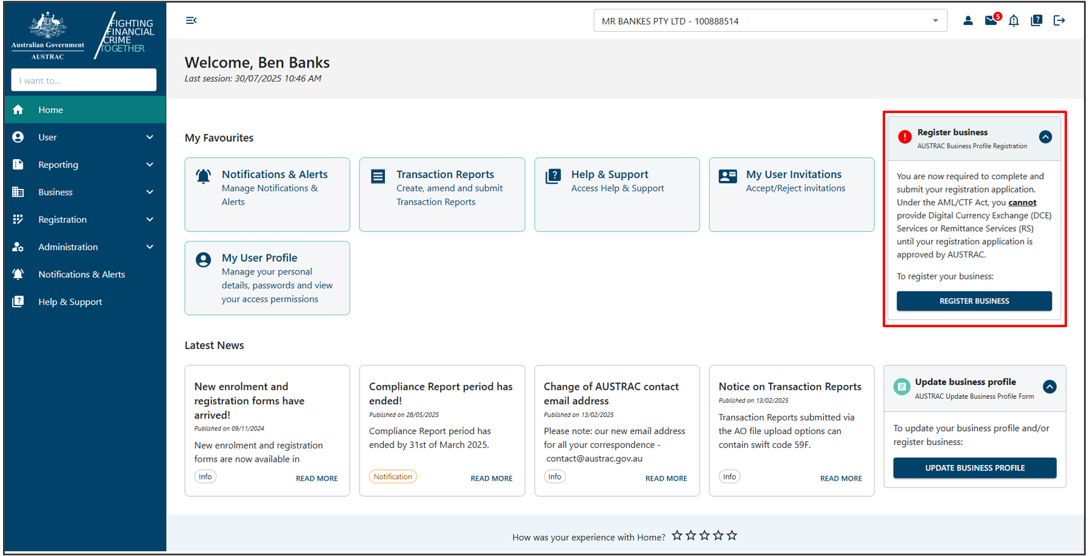This screenshot has height=556, width=1090.
Task: Open Help & Support from sidebar
Action: click(85, 302)
